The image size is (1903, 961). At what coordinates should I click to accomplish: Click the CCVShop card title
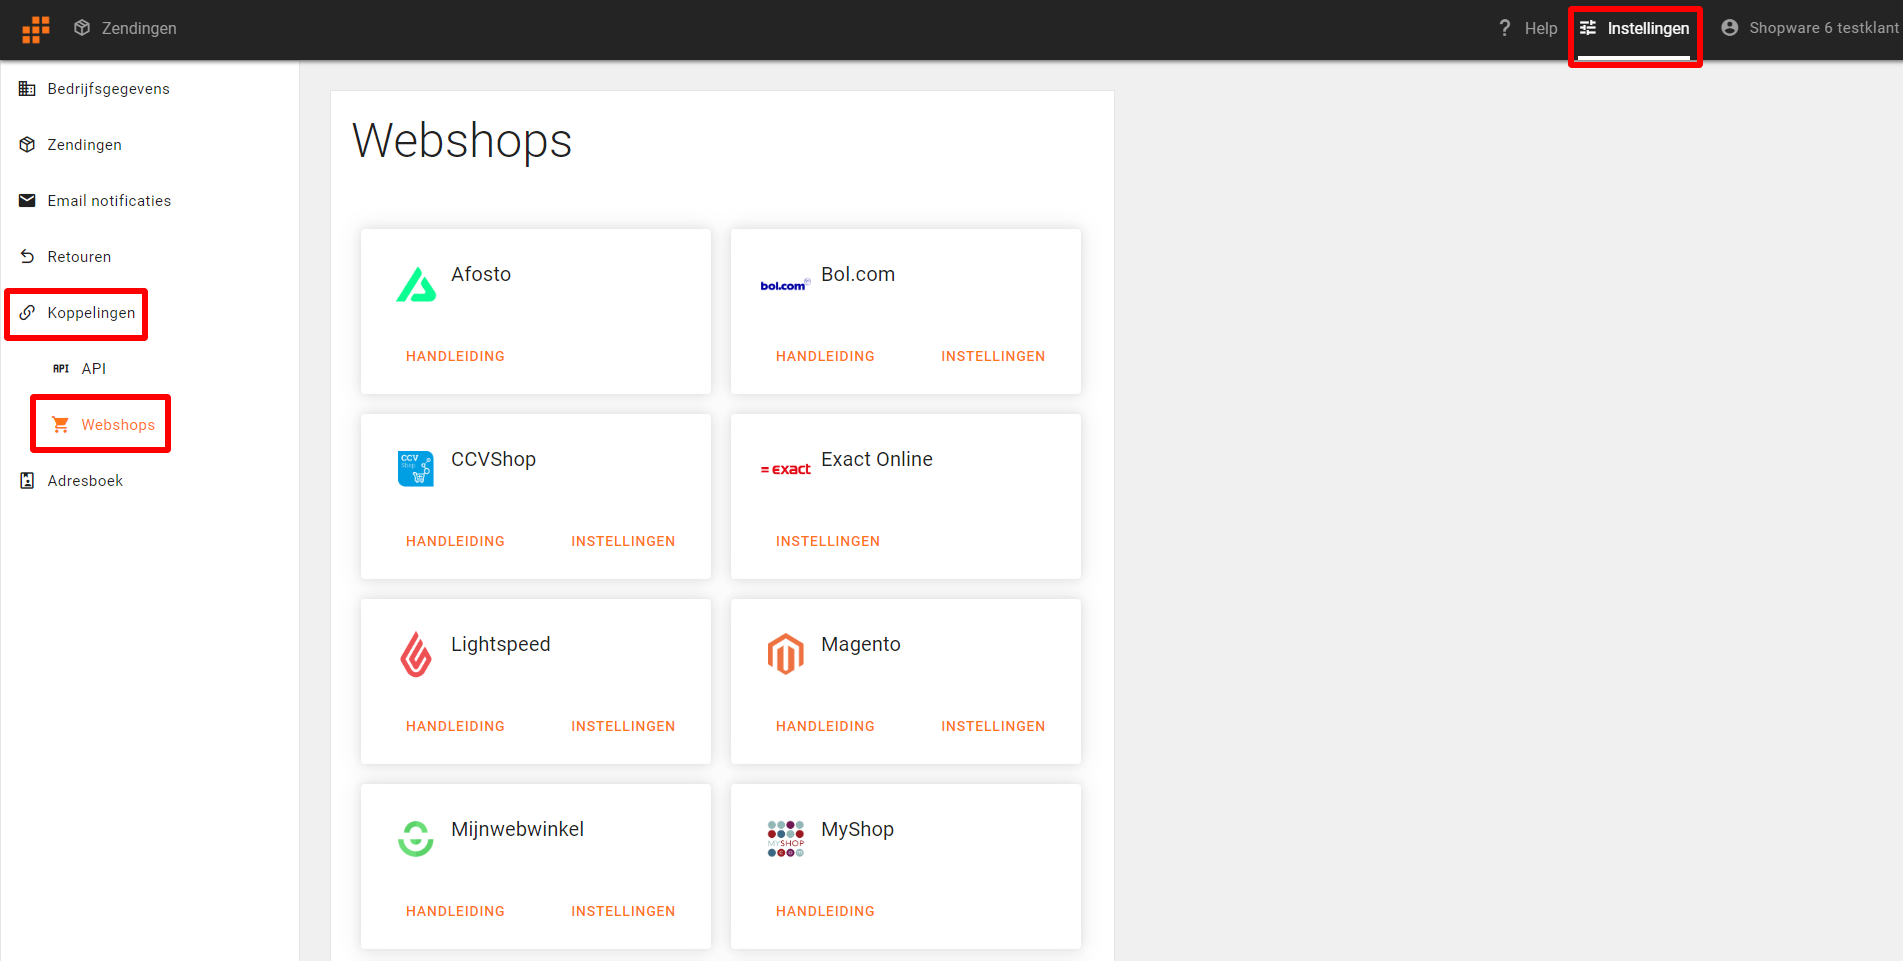pos(493,459)
